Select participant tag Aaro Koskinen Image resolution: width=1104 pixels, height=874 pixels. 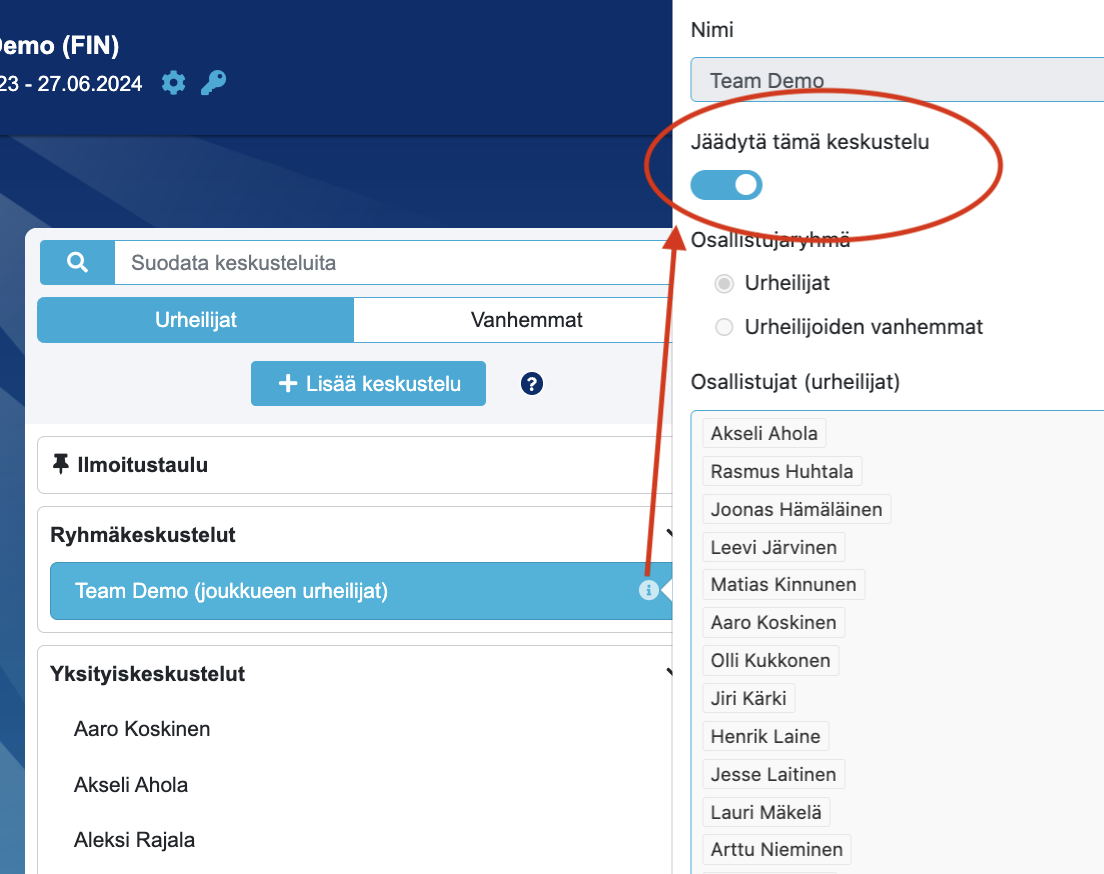pyautogui.click(x=774, y=623)
